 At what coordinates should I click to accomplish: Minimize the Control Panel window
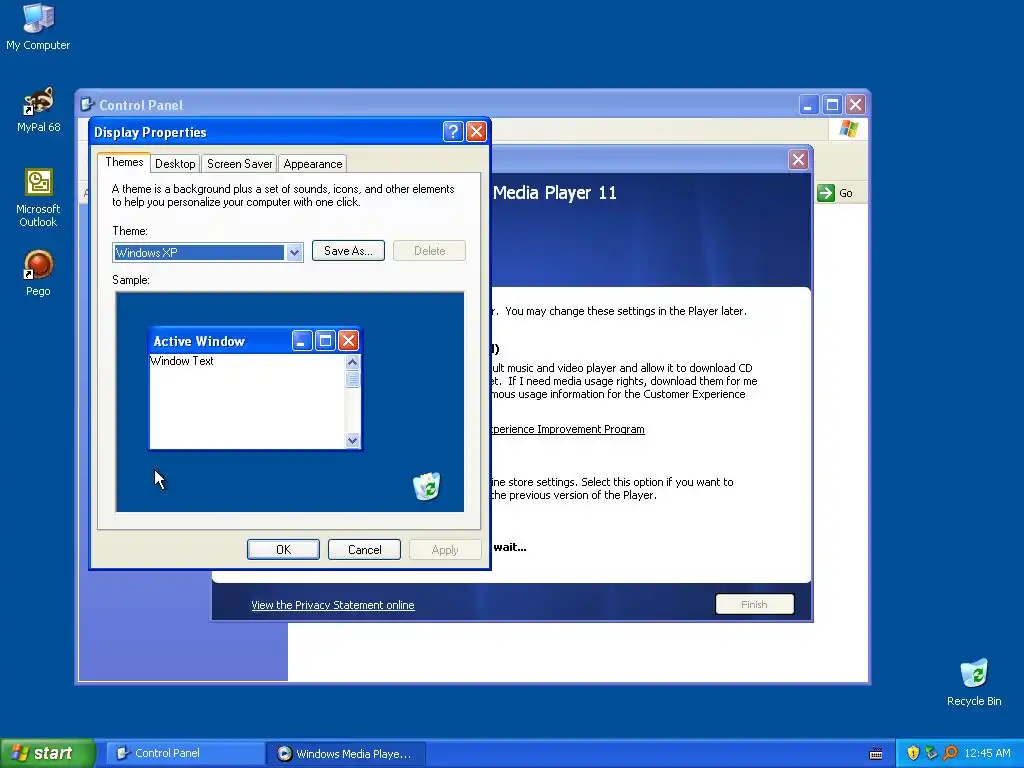point(808,104)
